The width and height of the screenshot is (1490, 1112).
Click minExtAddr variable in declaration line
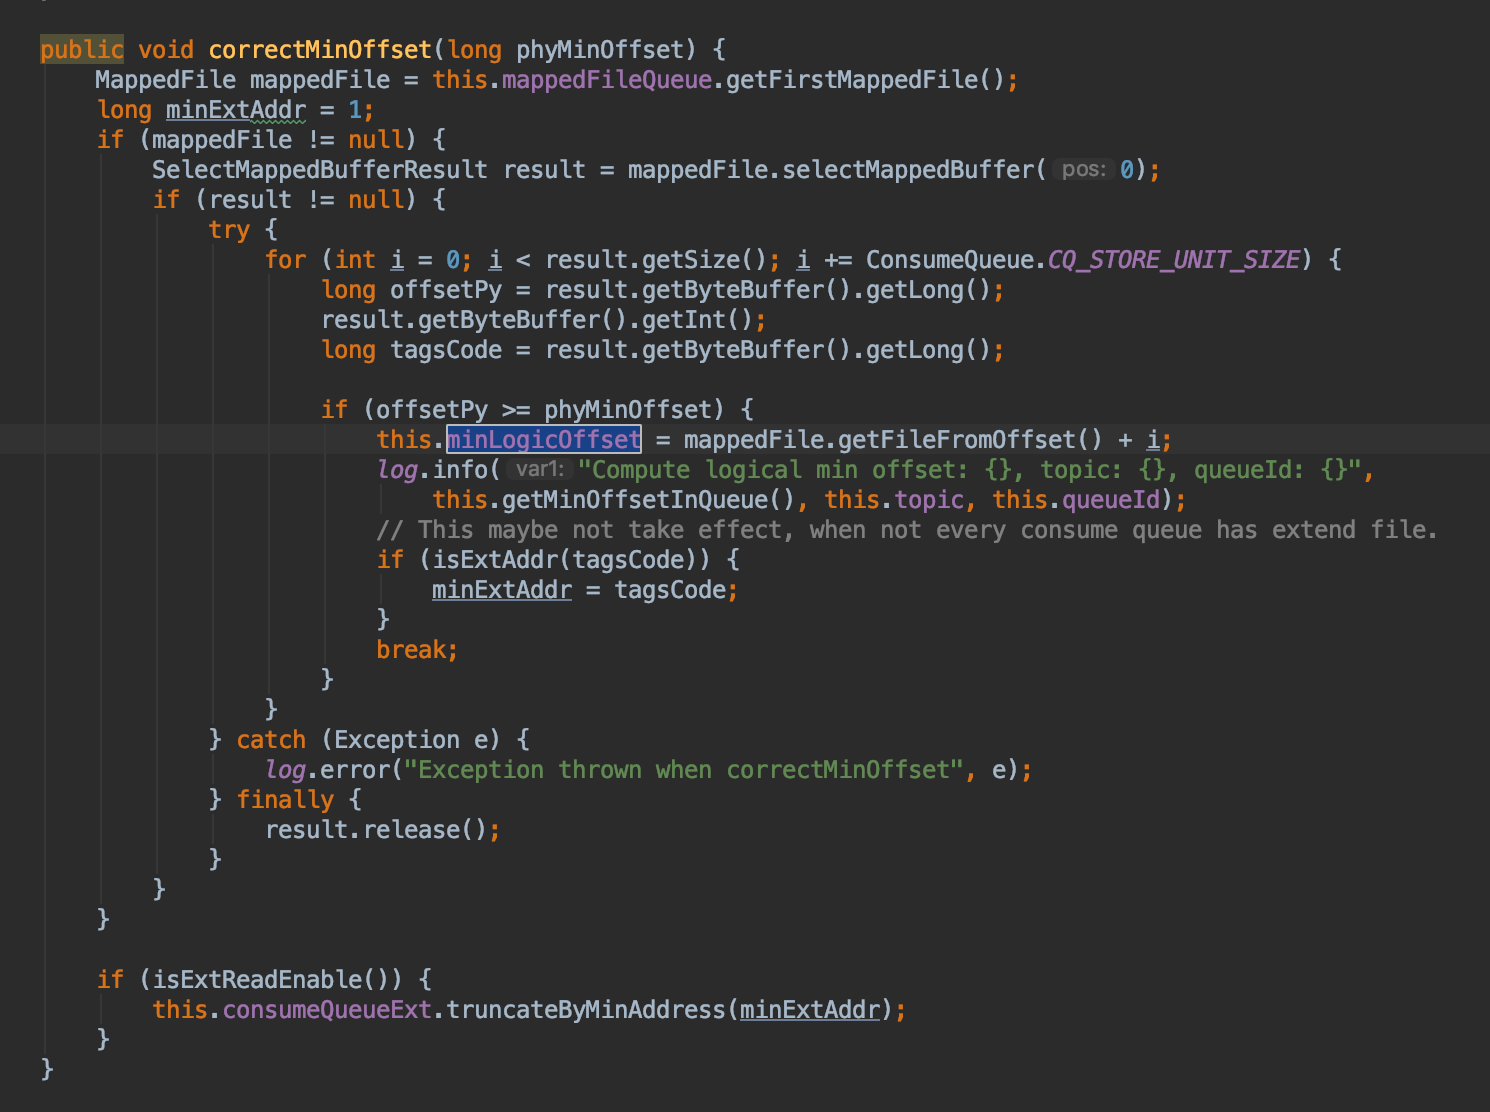(236, 110)
